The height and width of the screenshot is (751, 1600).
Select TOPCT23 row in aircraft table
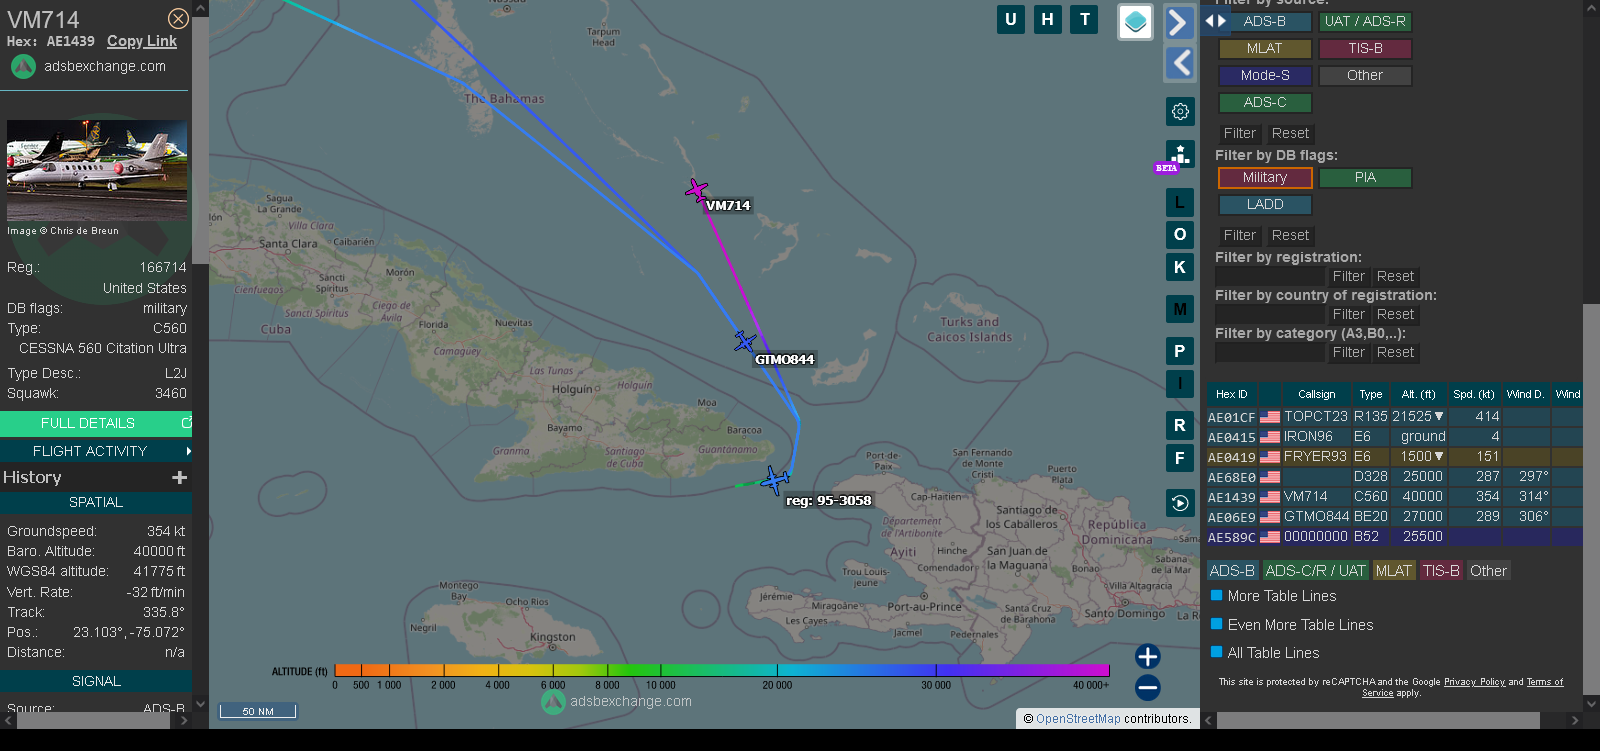1394,416
